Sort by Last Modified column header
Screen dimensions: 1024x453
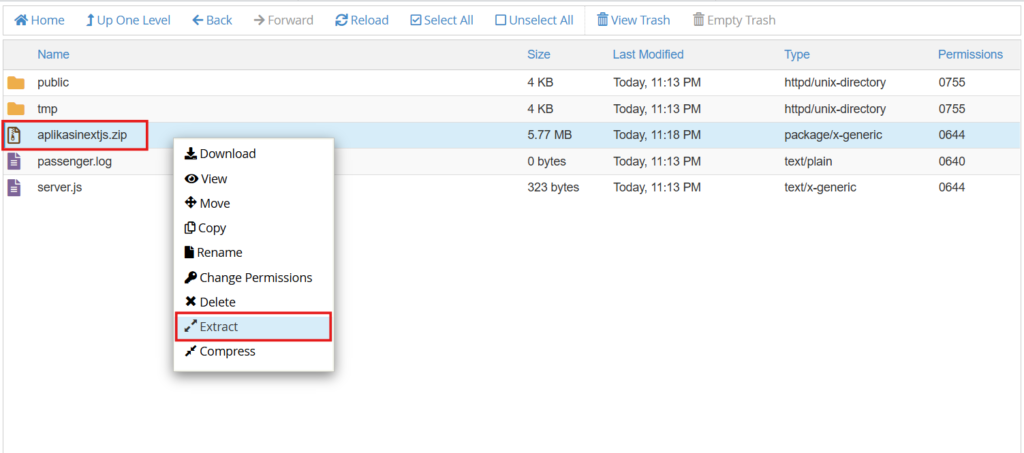648,55
